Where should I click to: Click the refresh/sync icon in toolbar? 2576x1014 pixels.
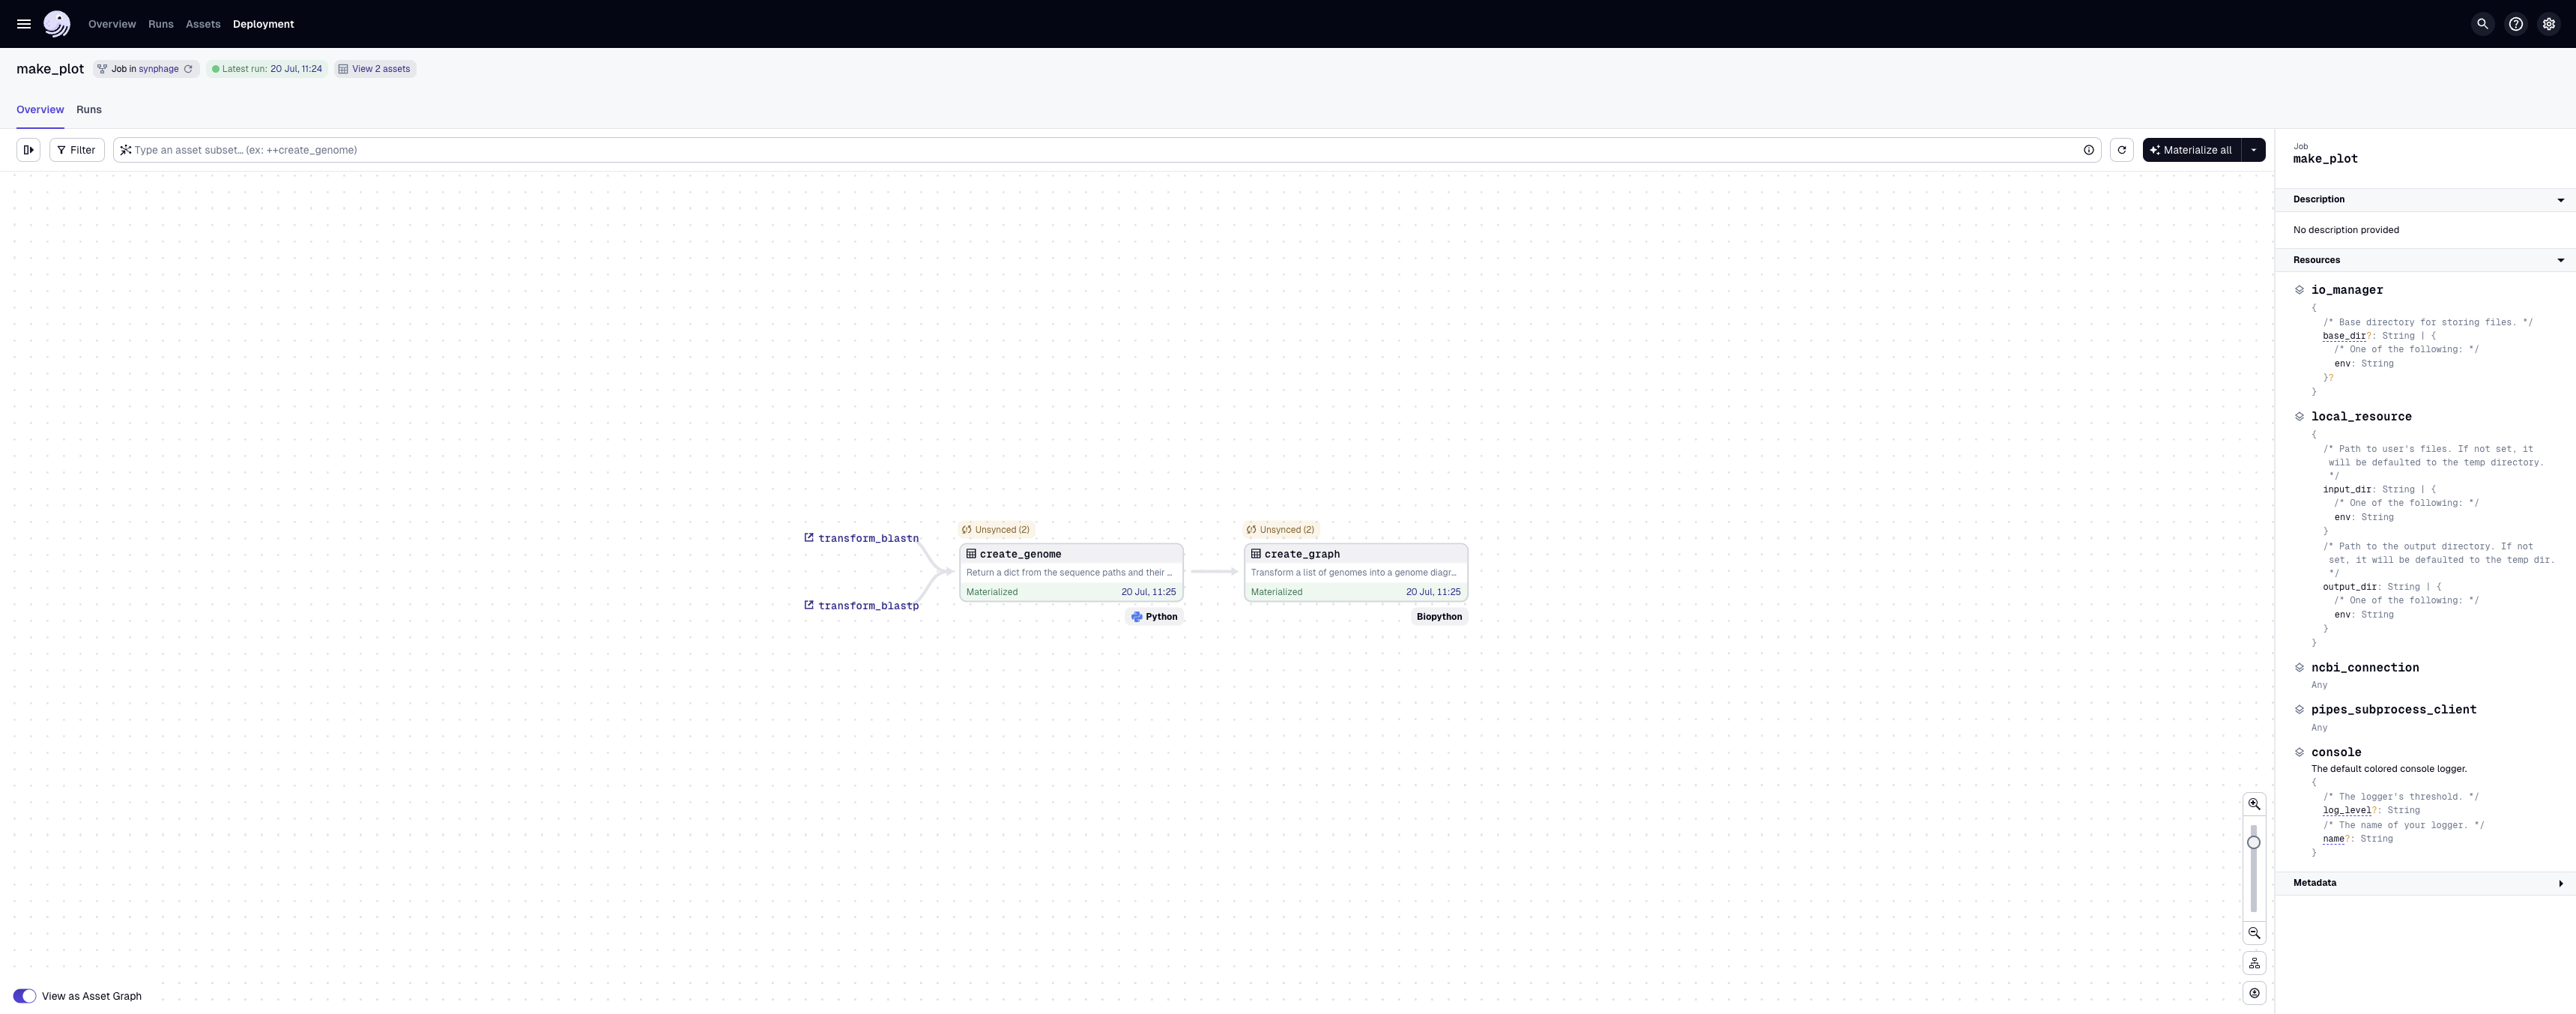2121,150
